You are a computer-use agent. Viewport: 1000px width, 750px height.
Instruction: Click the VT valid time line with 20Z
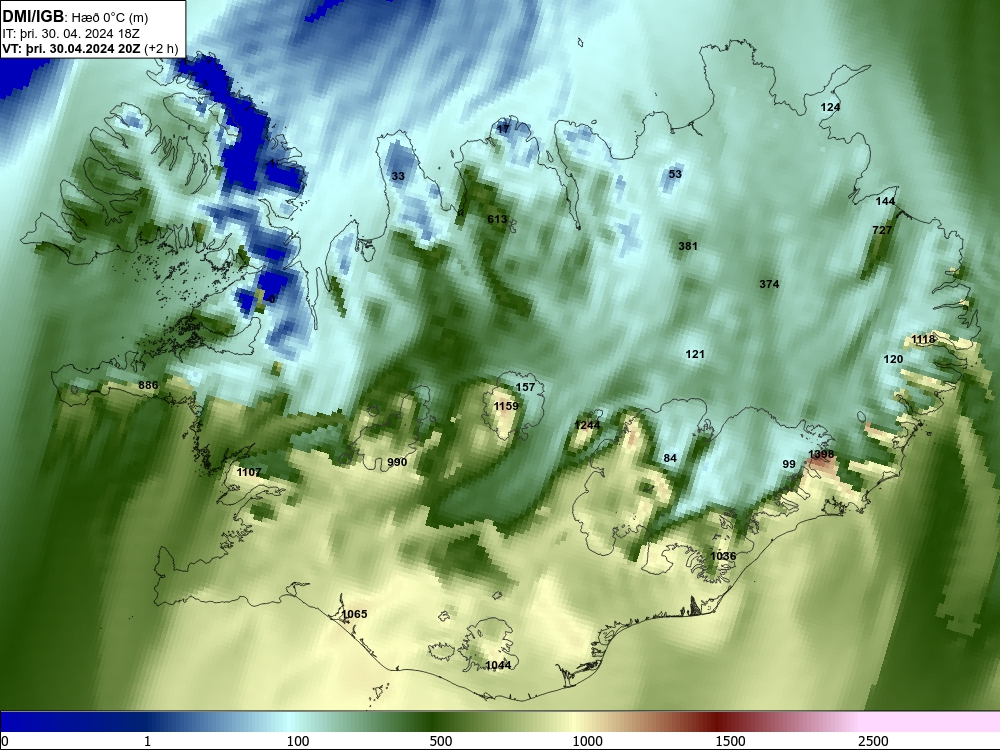click(x=90, y=49)
